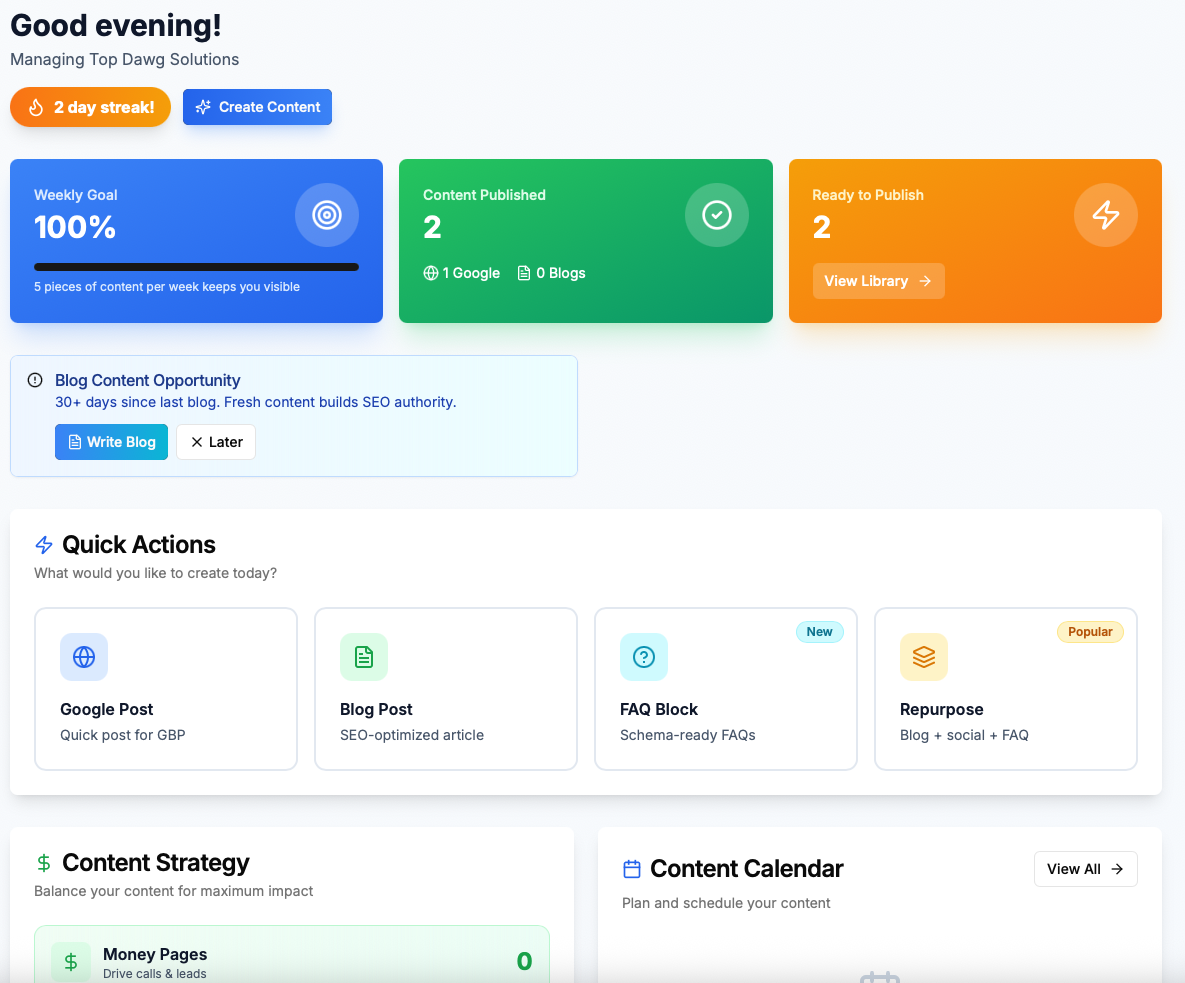The height and width of the screenshot is (983, 1185).
Task: Click the dollar icon beside Content Strategy heading
Action: (x=44, y=863)
